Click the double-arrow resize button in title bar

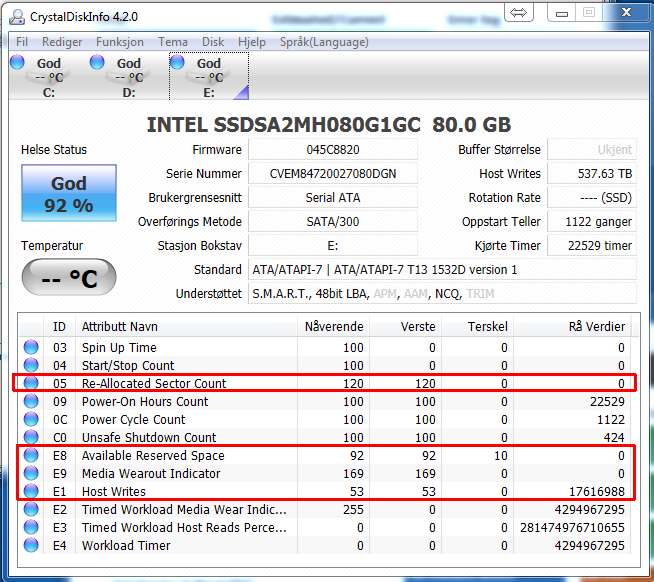click(518, 13)
